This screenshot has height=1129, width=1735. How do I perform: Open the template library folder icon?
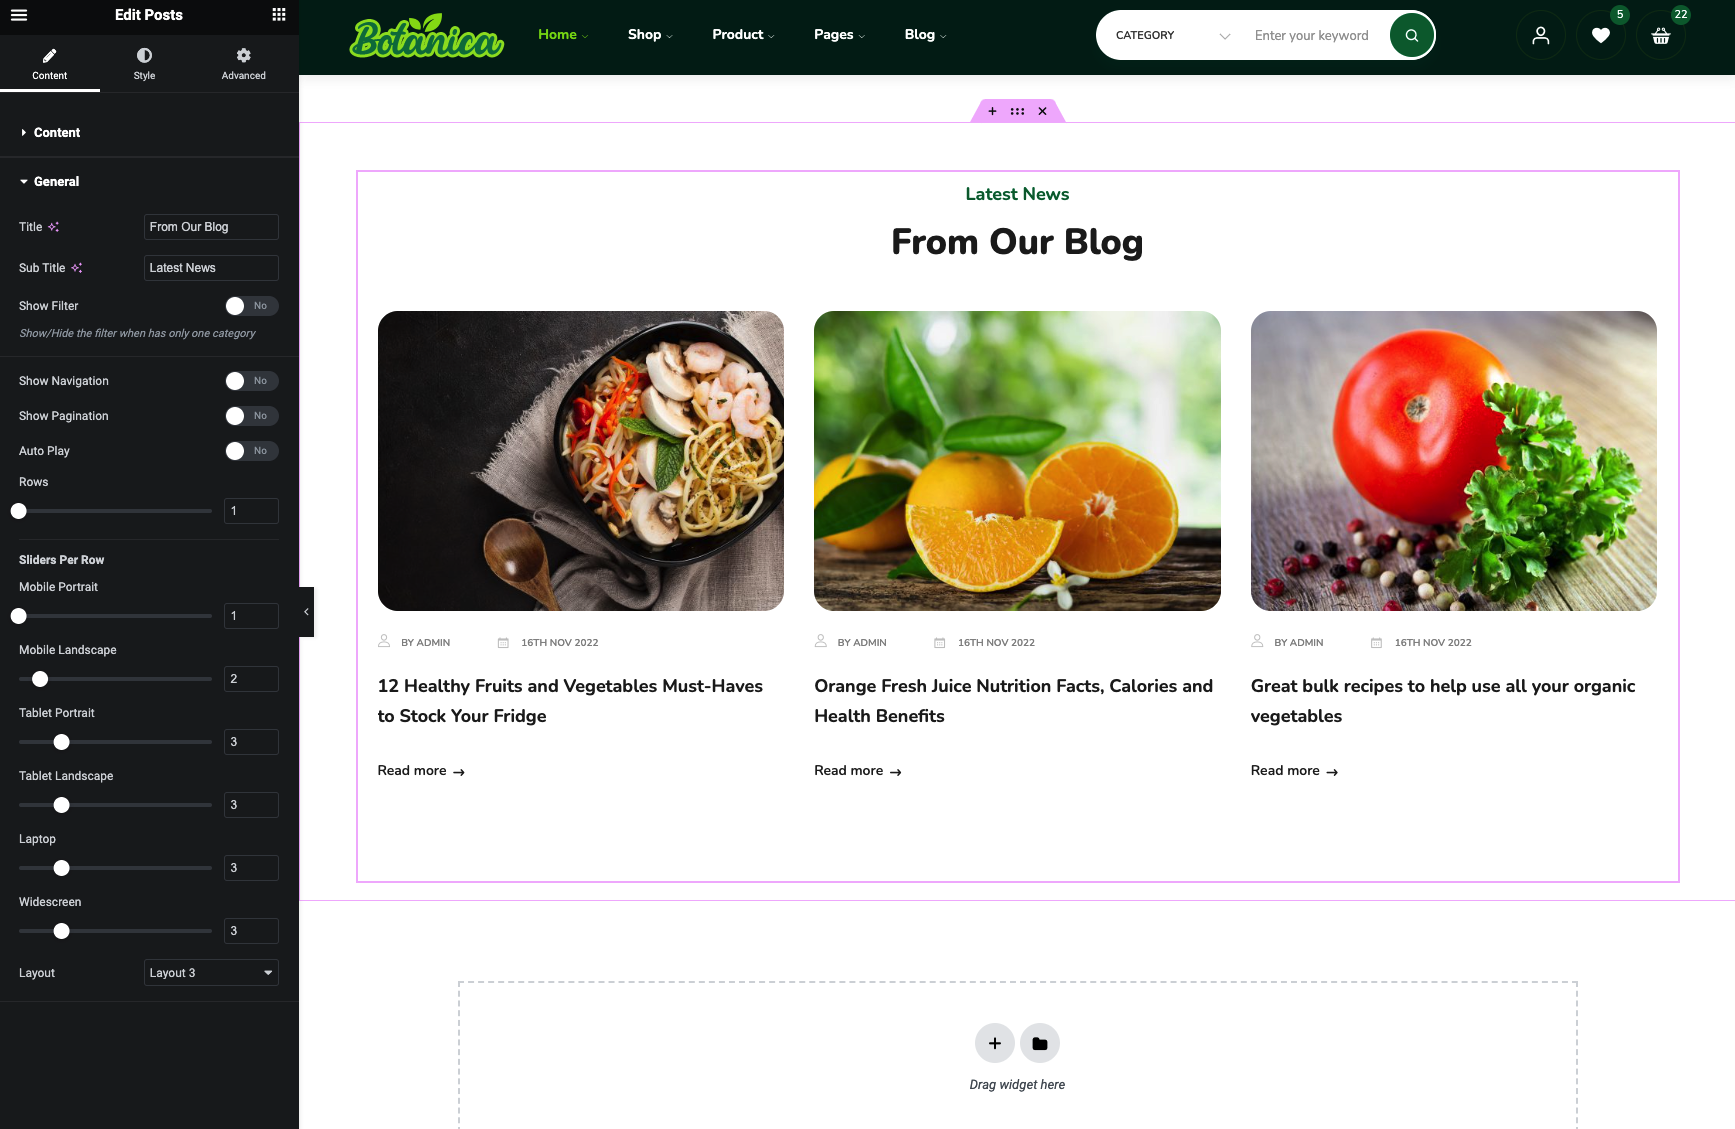point(1040,1043)
